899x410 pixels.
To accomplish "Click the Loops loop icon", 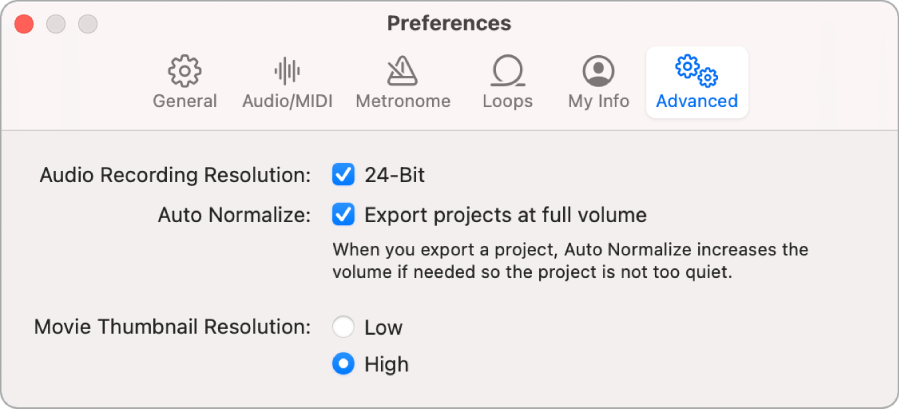I will pyautogui.click(x=507, y=71).
